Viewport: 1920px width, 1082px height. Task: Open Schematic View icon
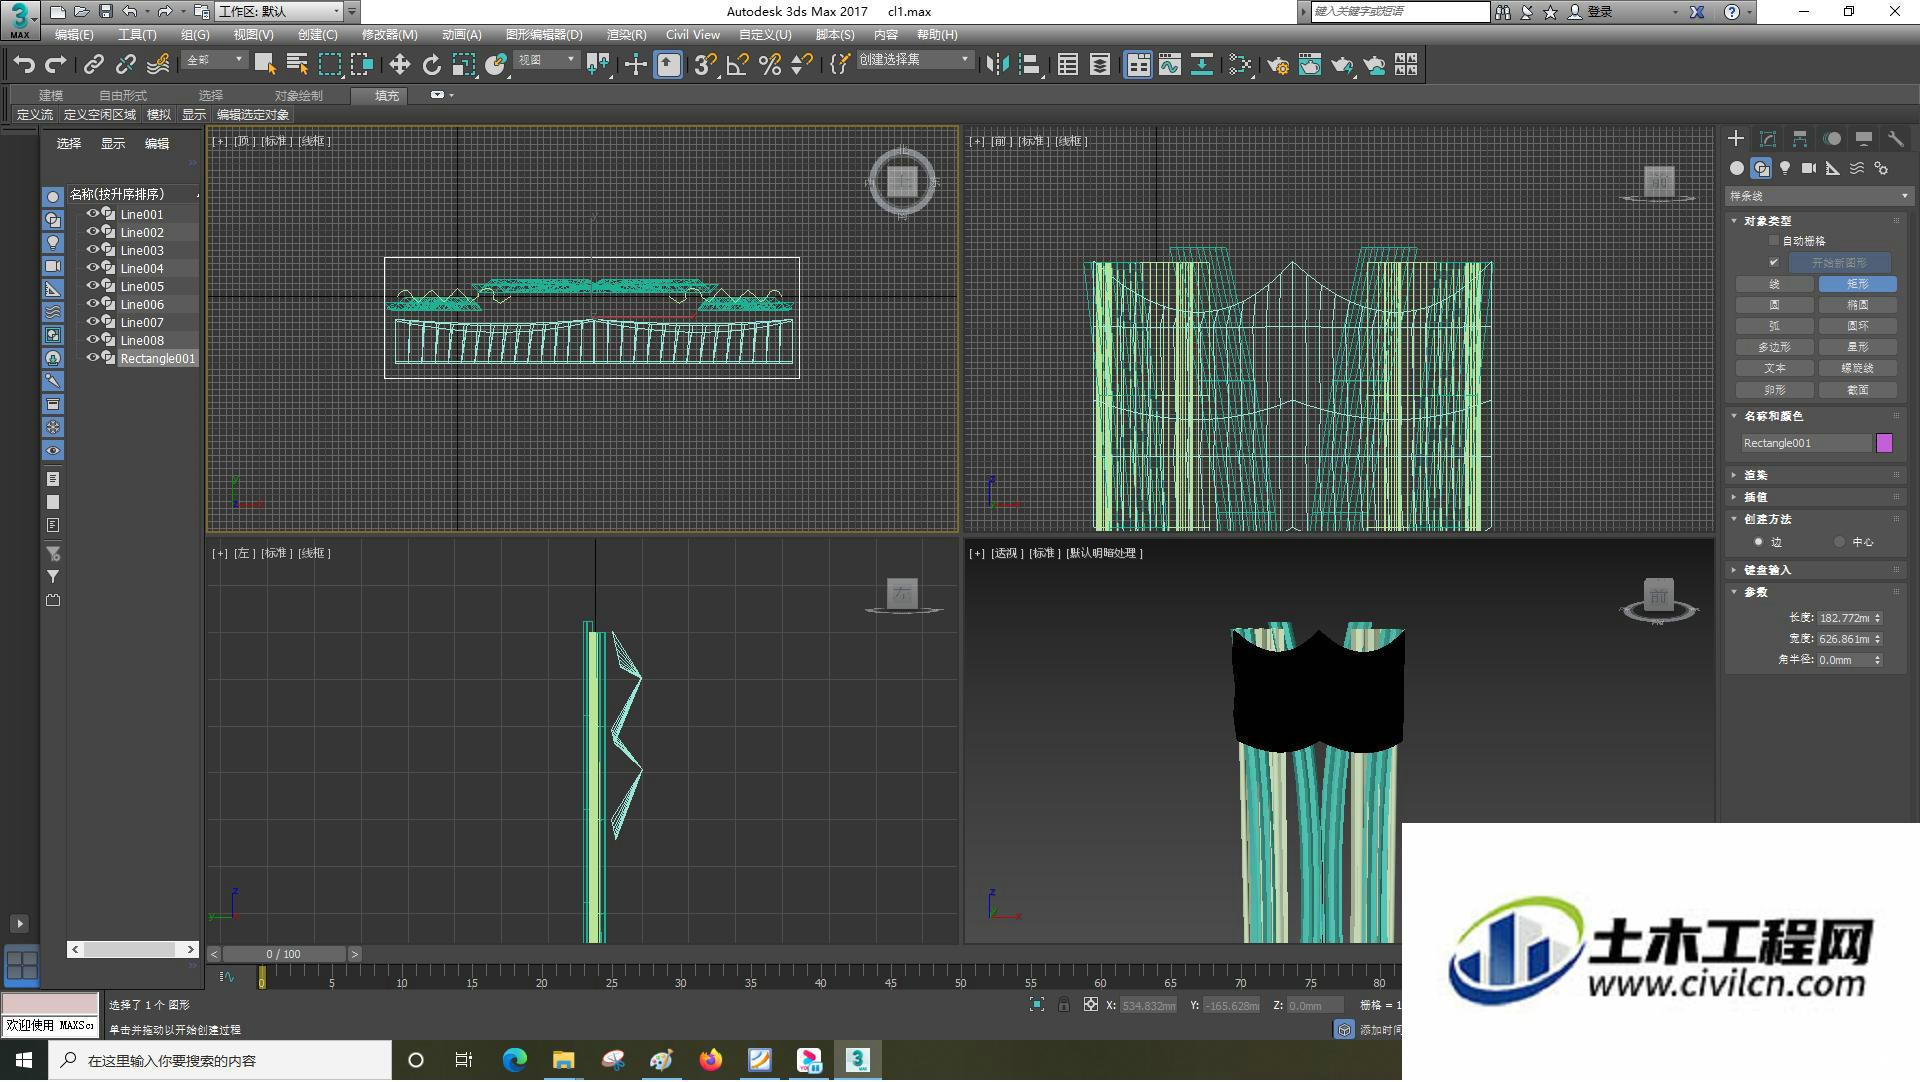(1201, 65)
